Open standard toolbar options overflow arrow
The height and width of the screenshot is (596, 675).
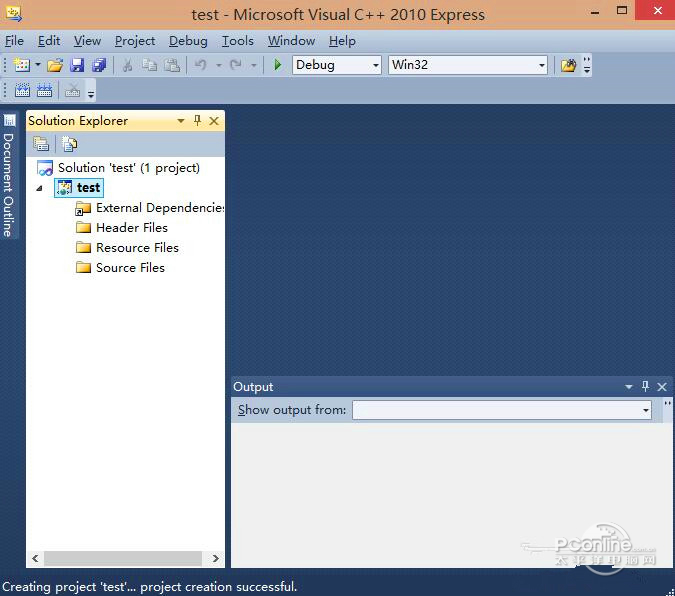(587, 65)
